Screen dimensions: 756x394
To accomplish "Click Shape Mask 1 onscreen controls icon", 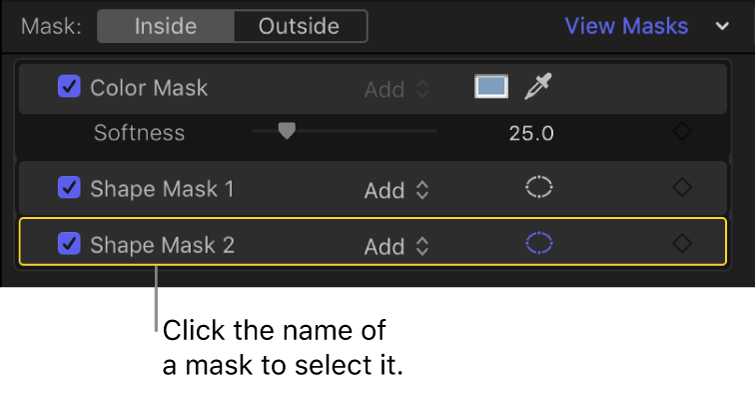I will click(539, 187).
